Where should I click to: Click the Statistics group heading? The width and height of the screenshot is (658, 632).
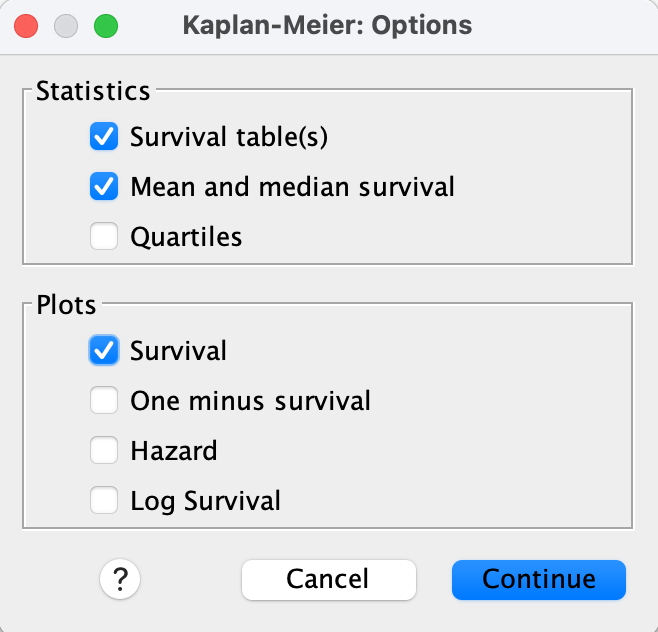(x=93, y=91)
